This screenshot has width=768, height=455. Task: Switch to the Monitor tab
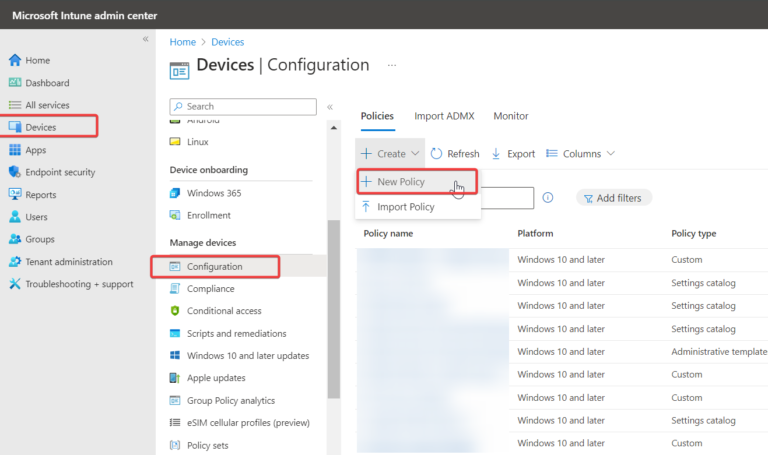coord(511,116)
